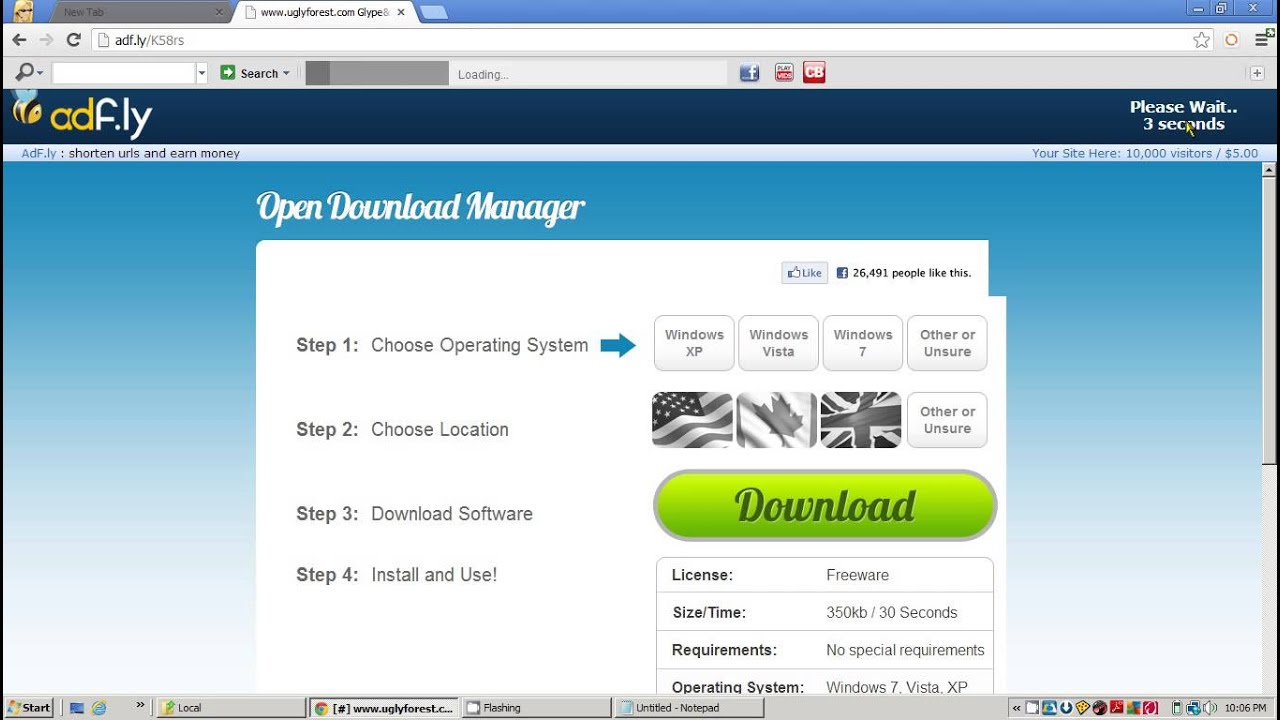Open the Facebook toolbar icon
Viewport: 1280px width, 720px height.
pos(749,72)
